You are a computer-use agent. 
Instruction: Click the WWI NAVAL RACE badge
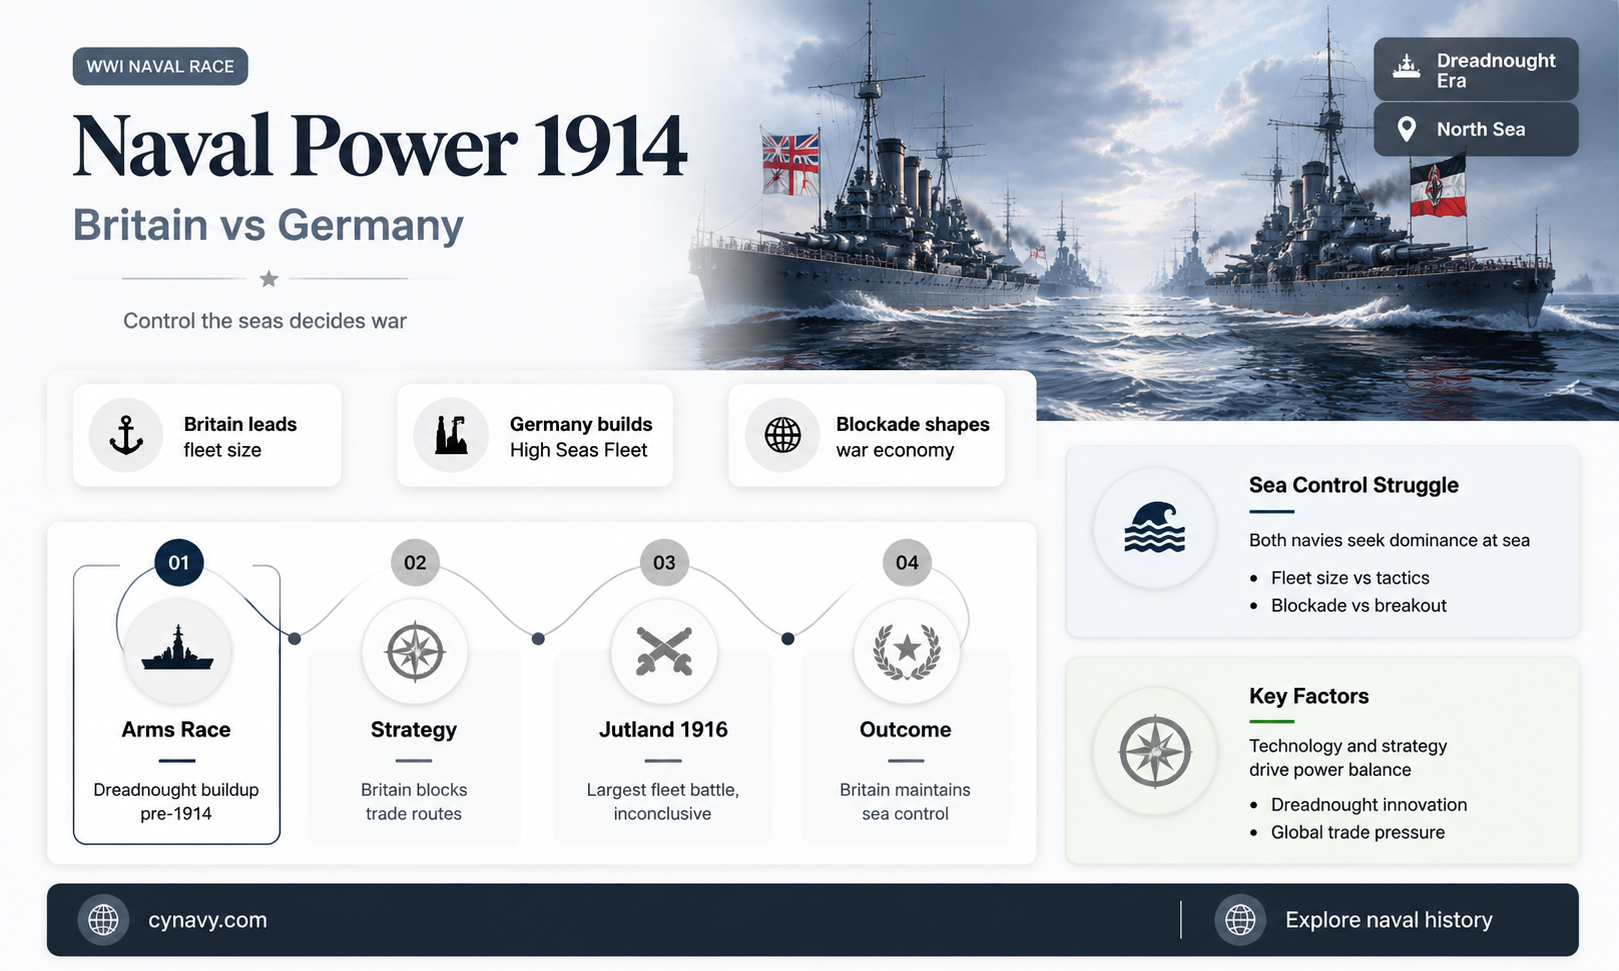(160, 66)
